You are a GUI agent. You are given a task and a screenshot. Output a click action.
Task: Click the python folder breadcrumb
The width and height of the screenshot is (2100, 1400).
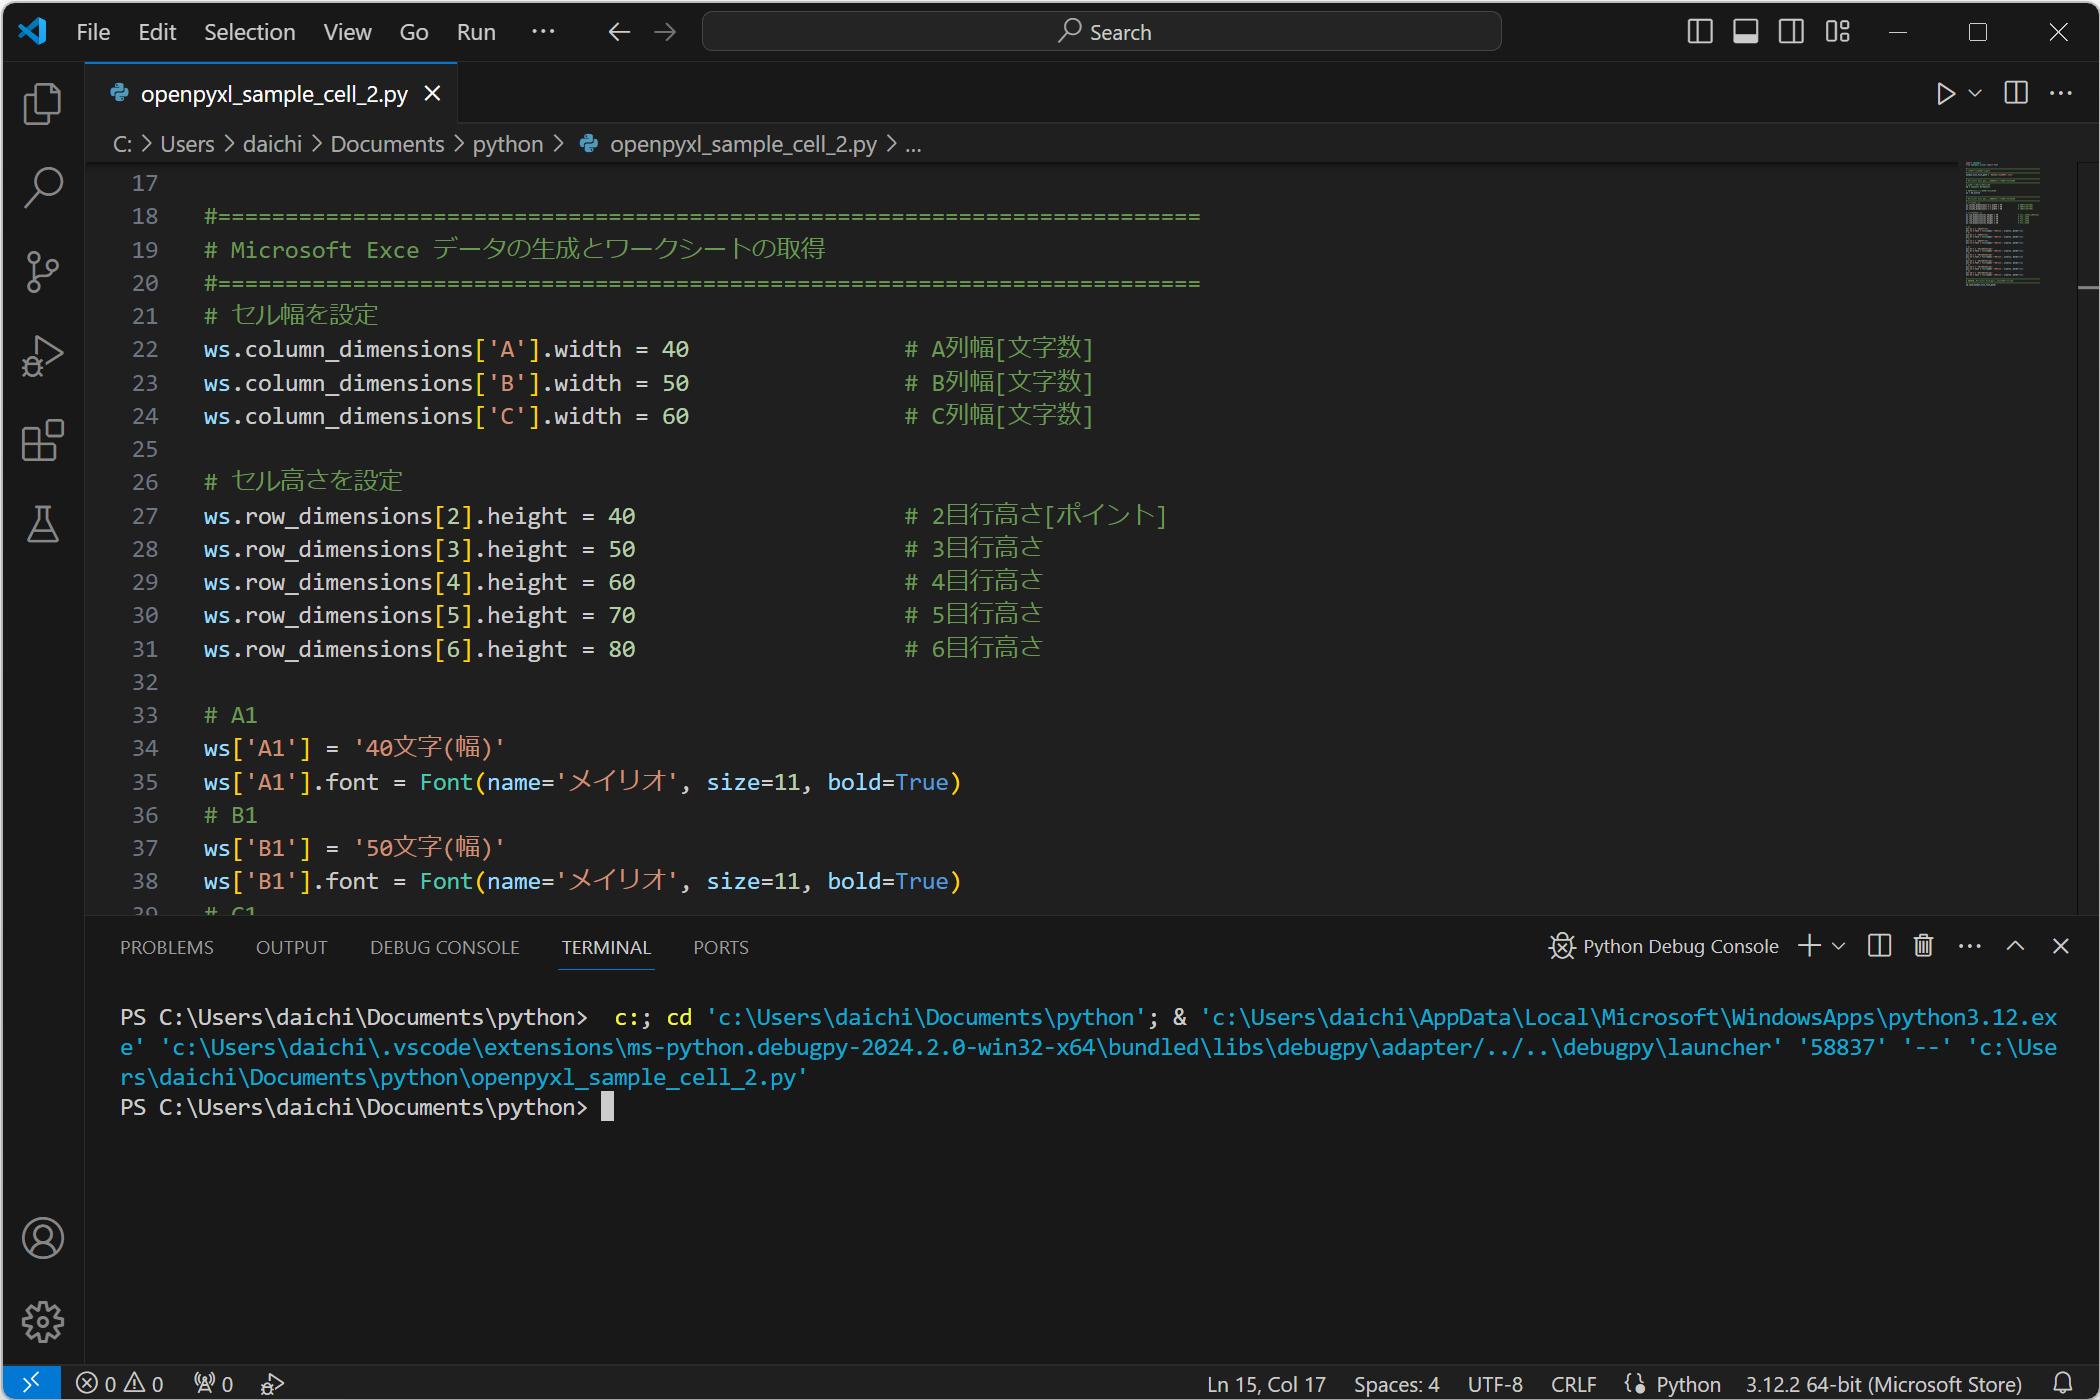508,144
